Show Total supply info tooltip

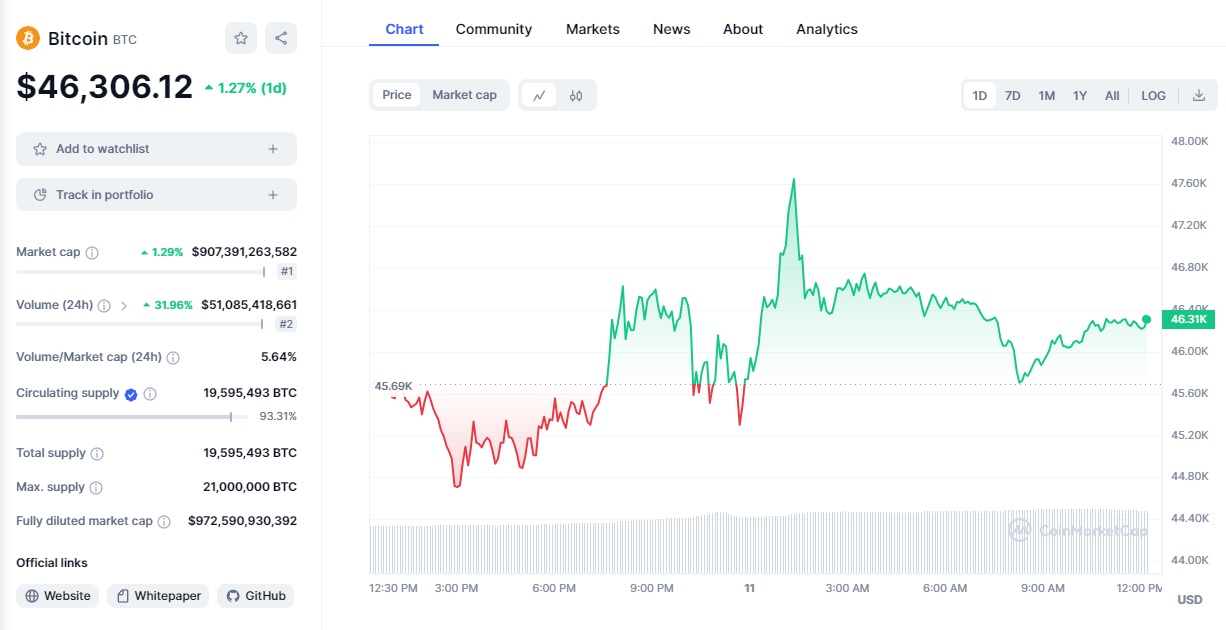coord(97,454)
